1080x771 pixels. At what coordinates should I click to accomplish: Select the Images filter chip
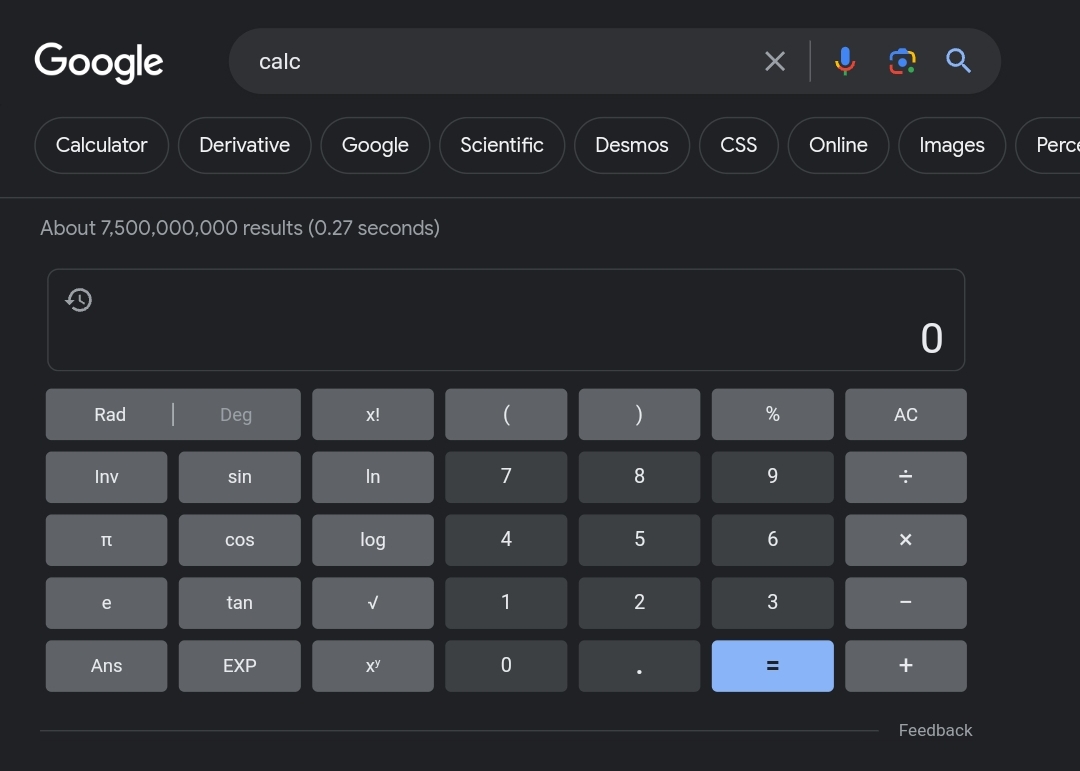point(951,145)
